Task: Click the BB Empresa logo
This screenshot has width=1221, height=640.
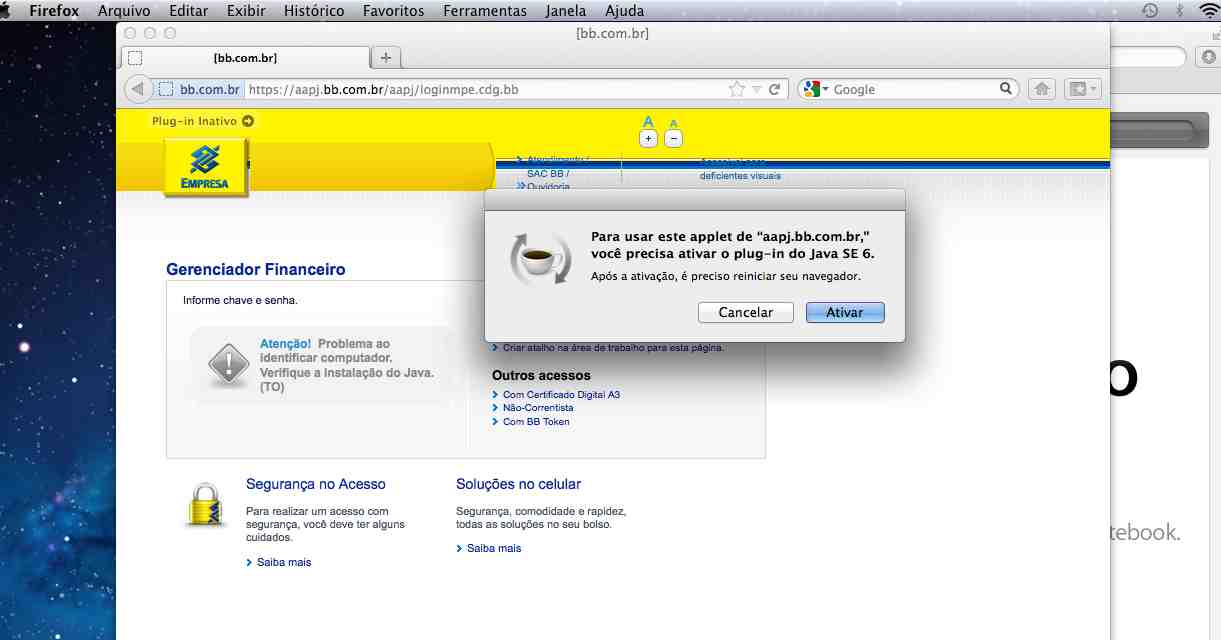Action: pos(206,168)
